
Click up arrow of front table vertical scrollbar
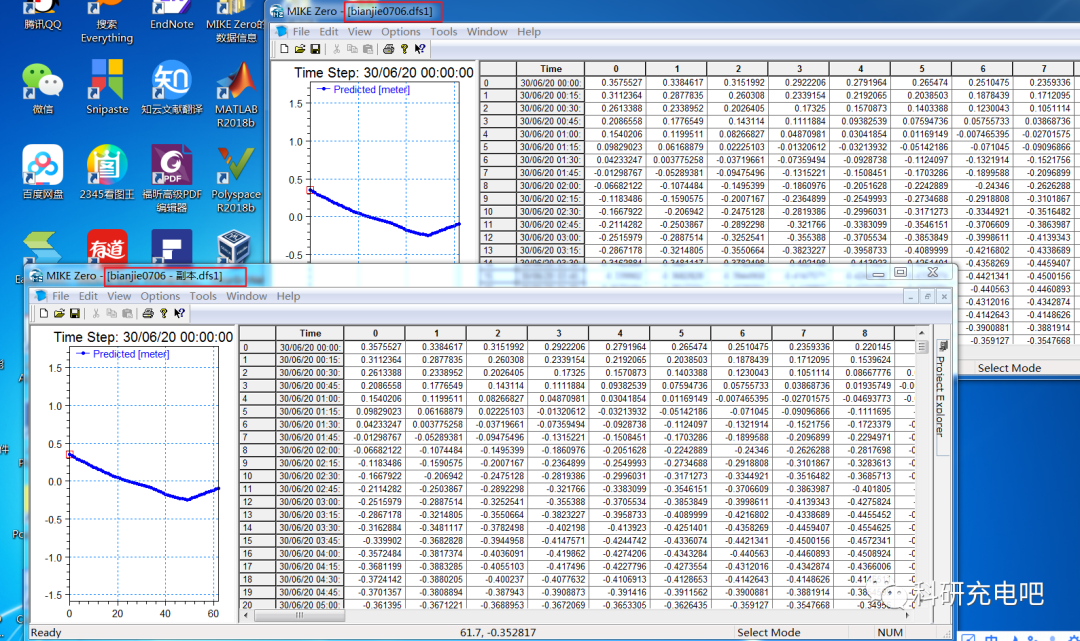coord(922,333)
